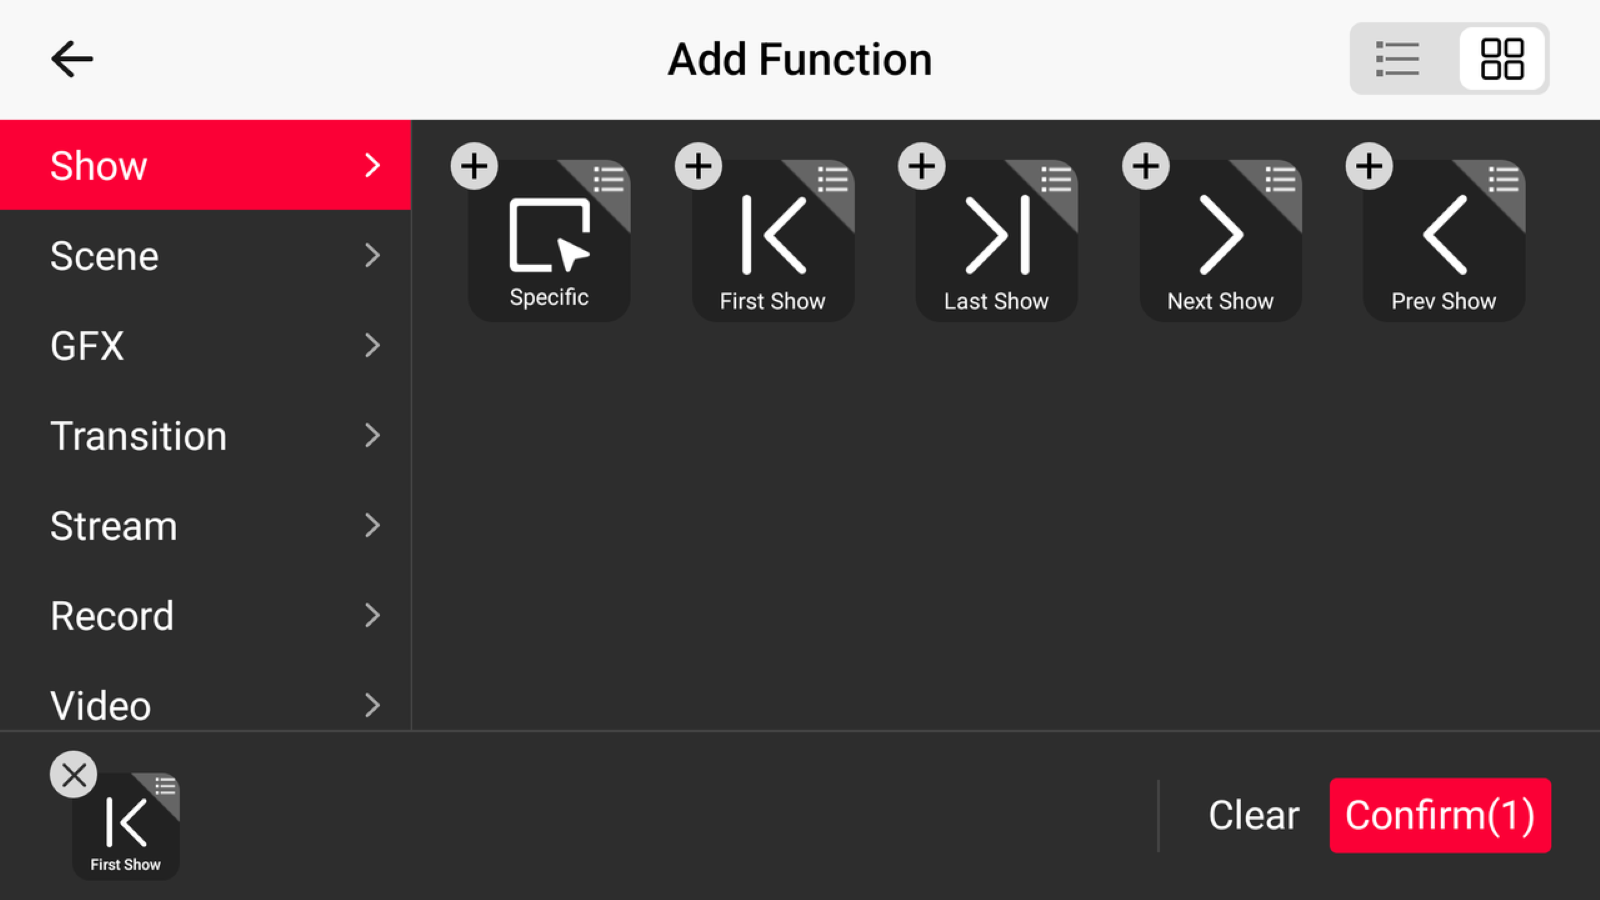Image resolution: width=1600 pixels, height=900 pixels.
Task: Switch to list view layout
Action: (x=1397, y=59)
